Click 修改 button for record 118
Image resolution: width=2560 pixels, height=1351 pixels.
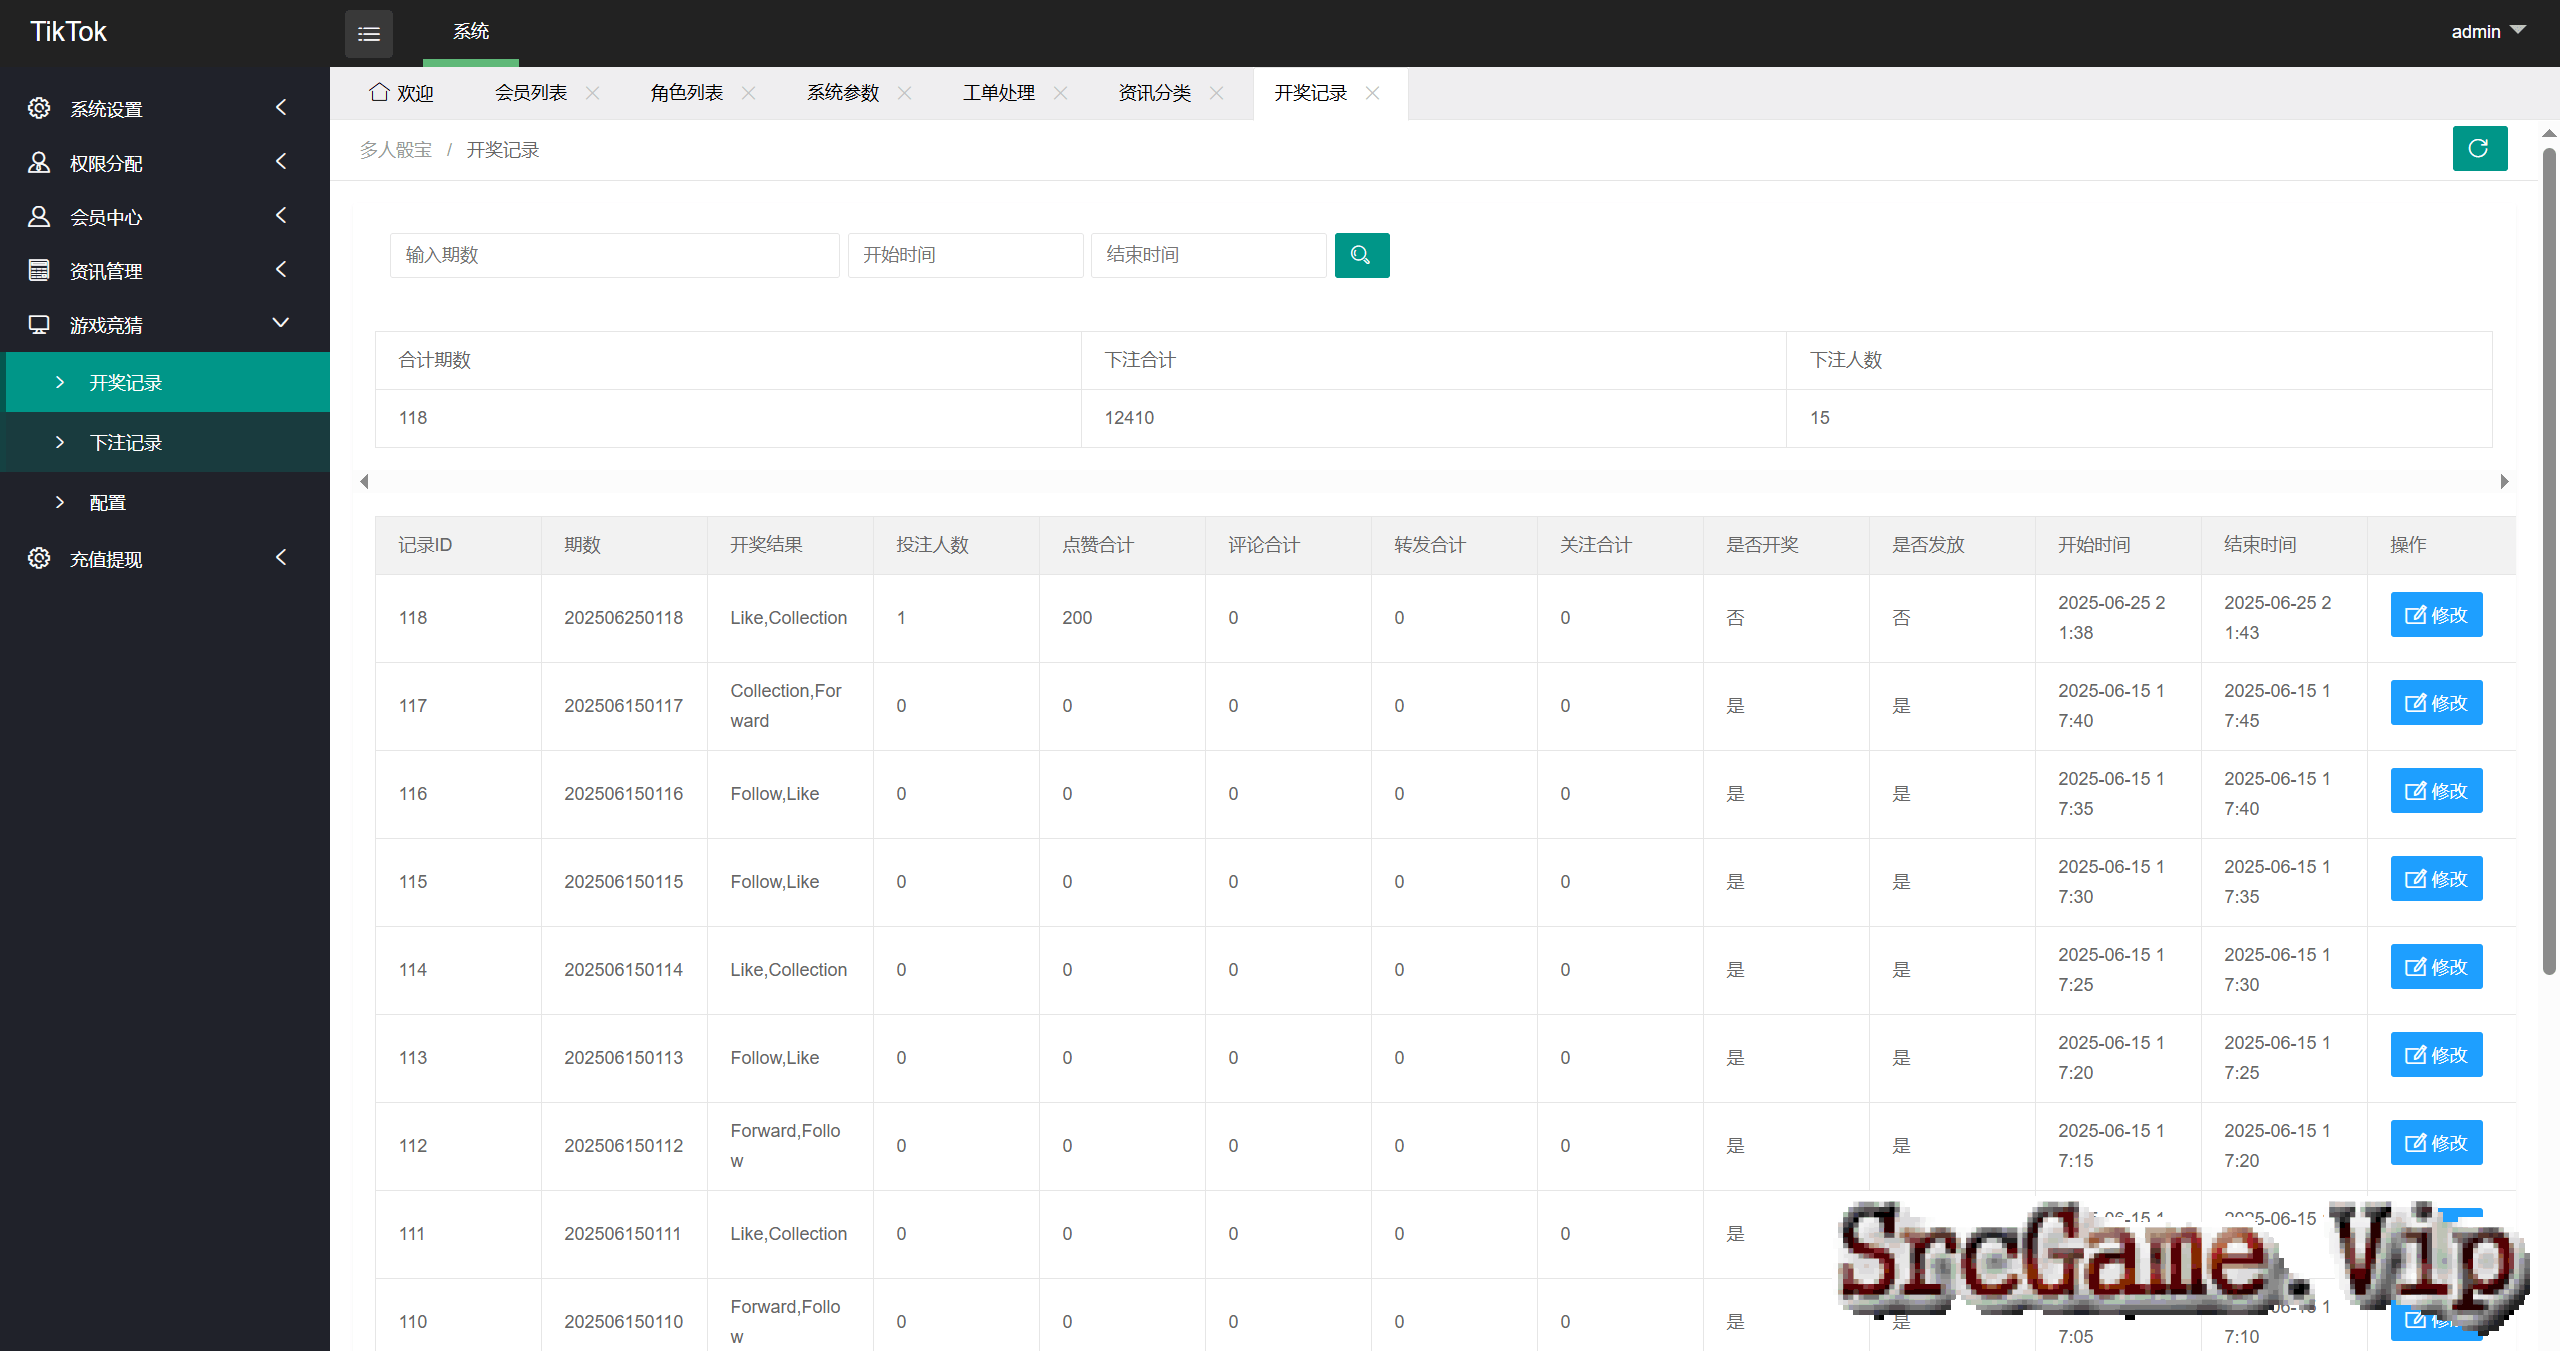pos(2436,615)
